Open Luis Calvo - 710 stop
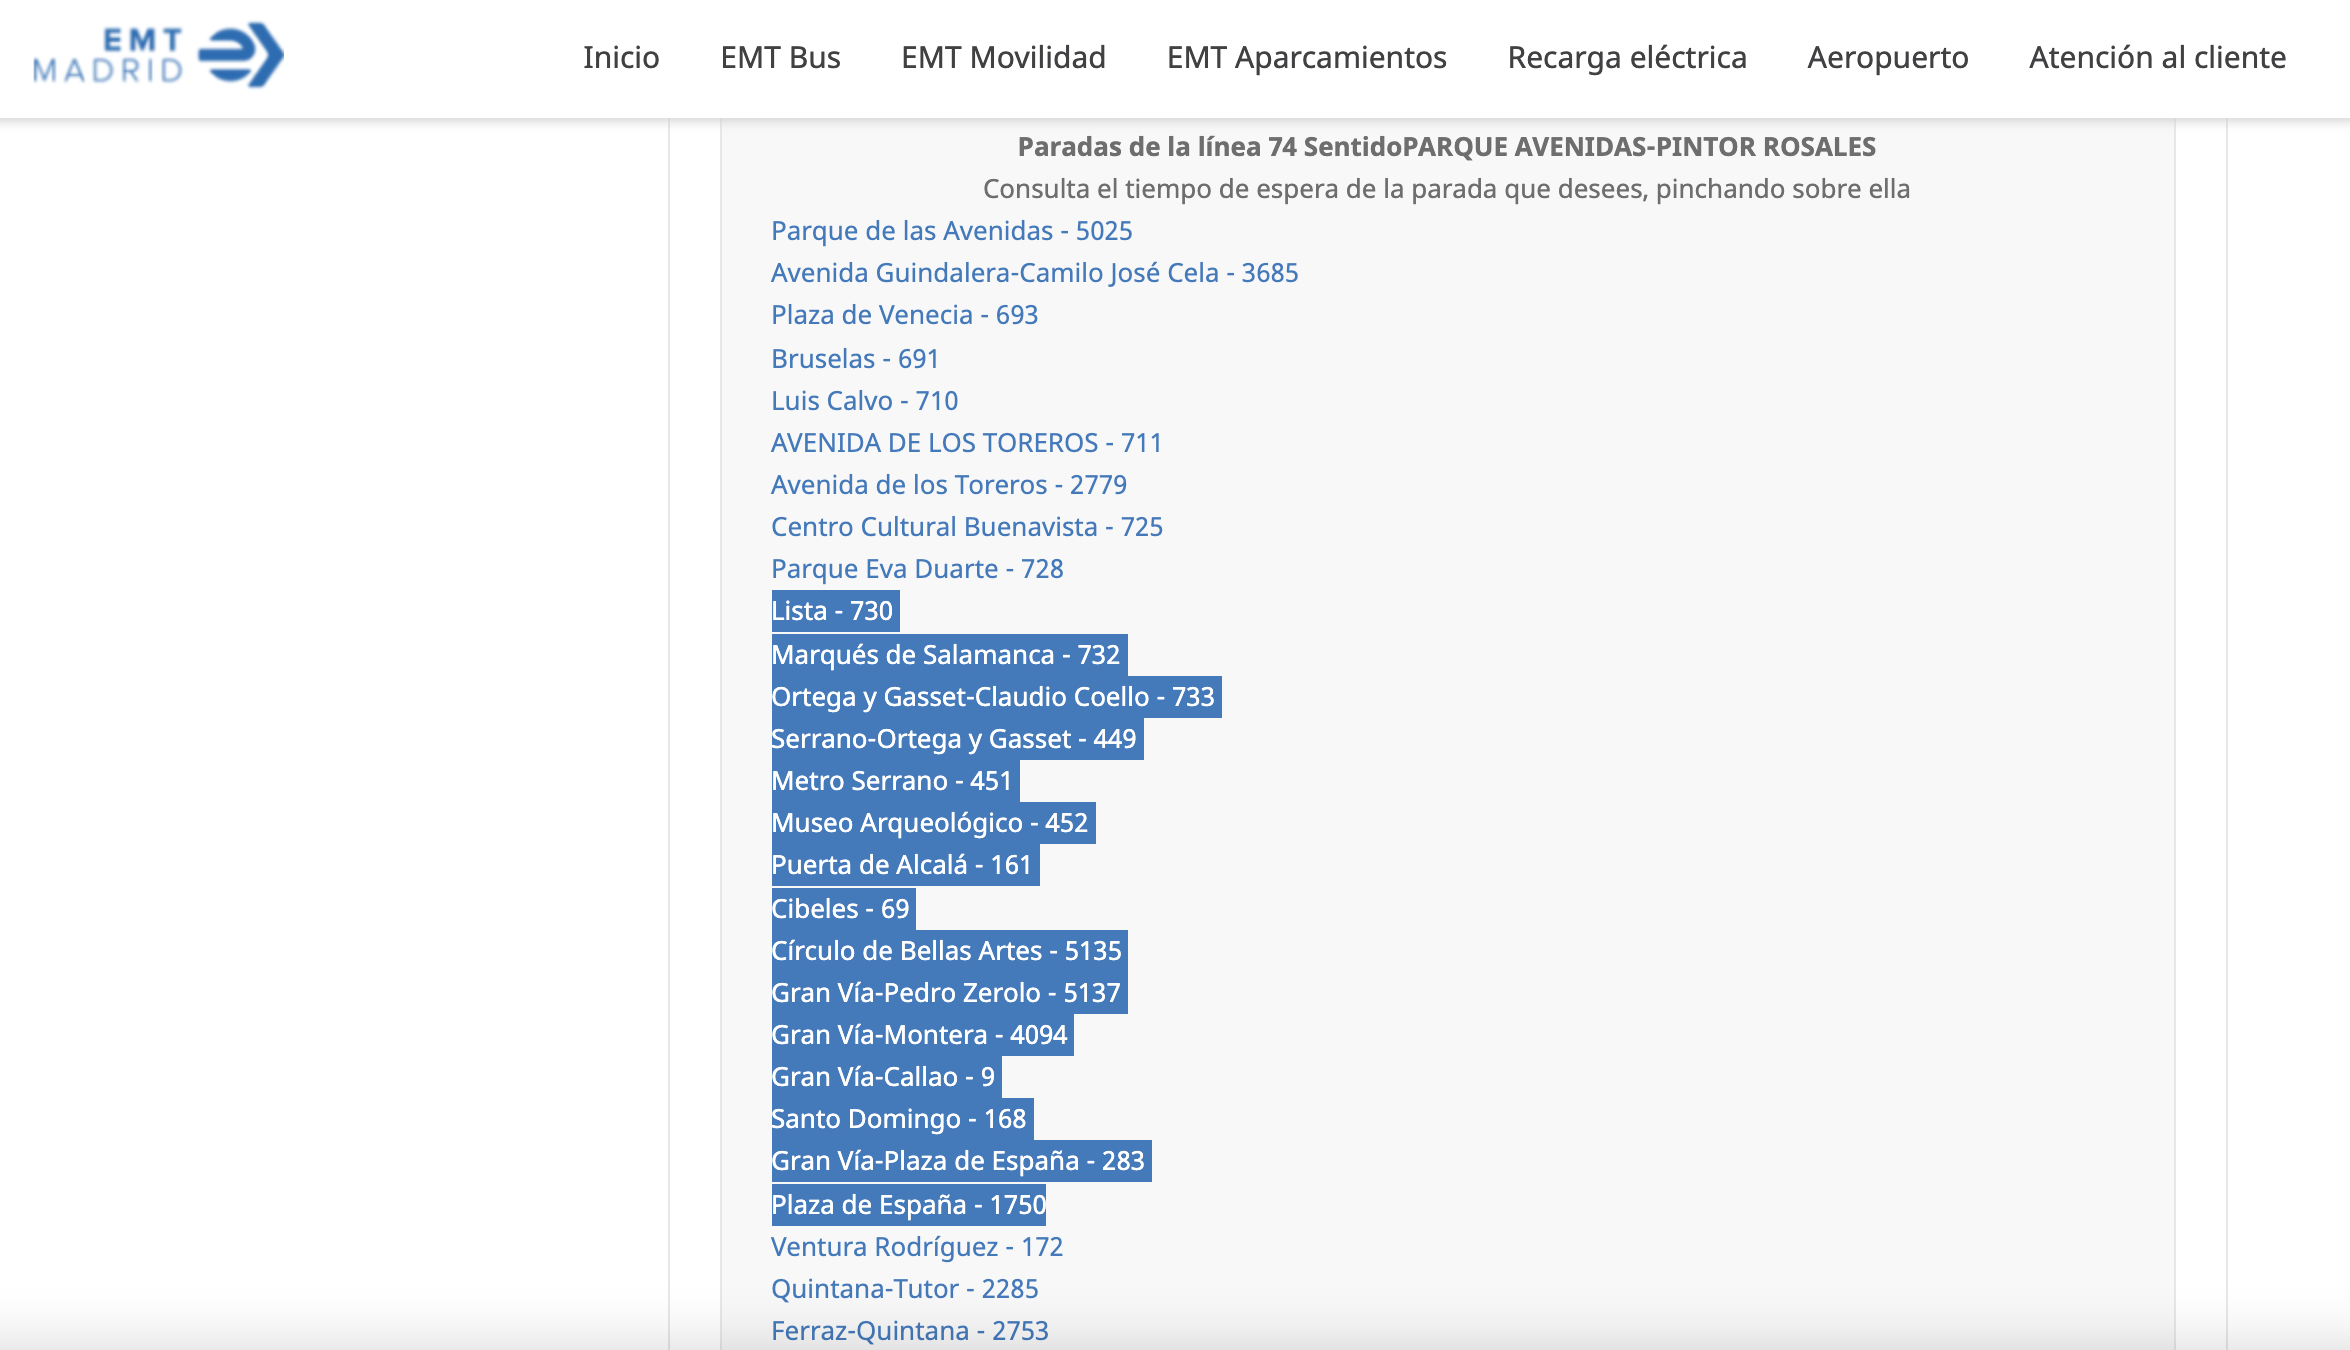2350x1350 pixels. (x=864, y=401)
